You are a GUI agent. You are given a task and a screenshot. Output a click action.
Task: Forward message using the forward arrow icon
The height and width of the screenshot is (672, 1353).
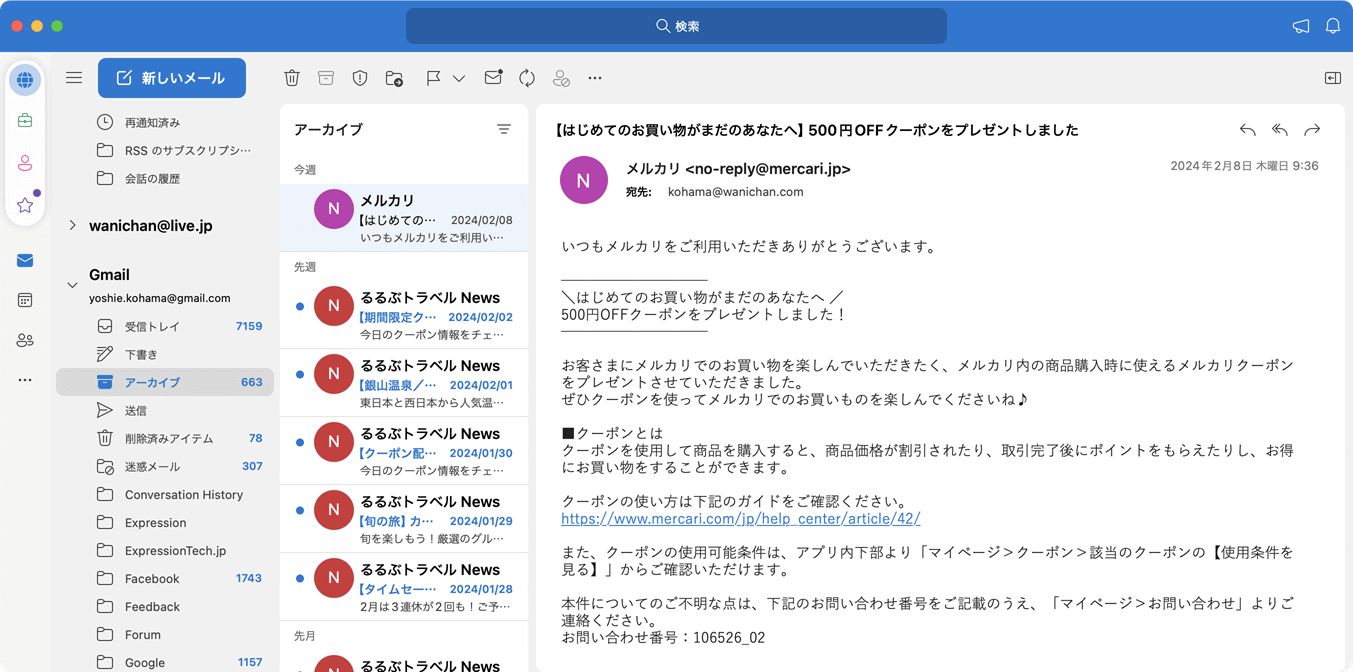[x=1312, y=130]
